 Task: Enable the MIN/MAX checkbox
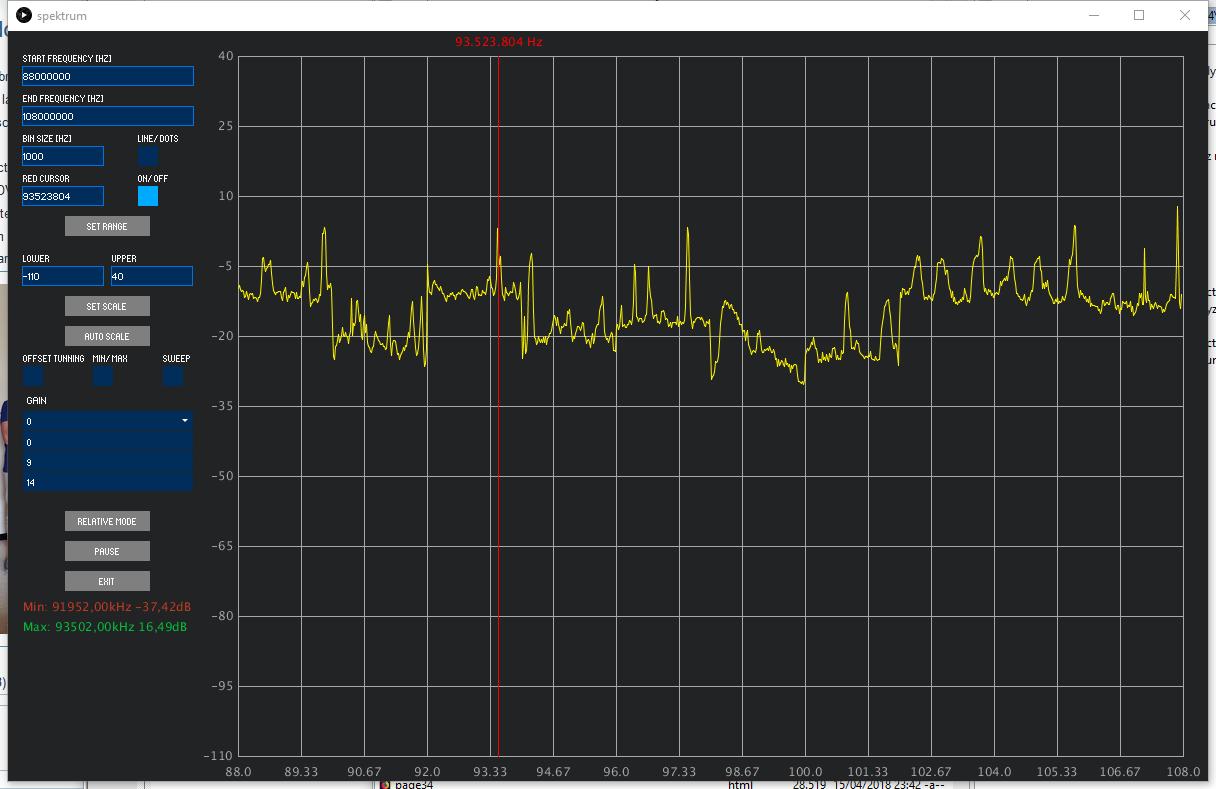103,376
